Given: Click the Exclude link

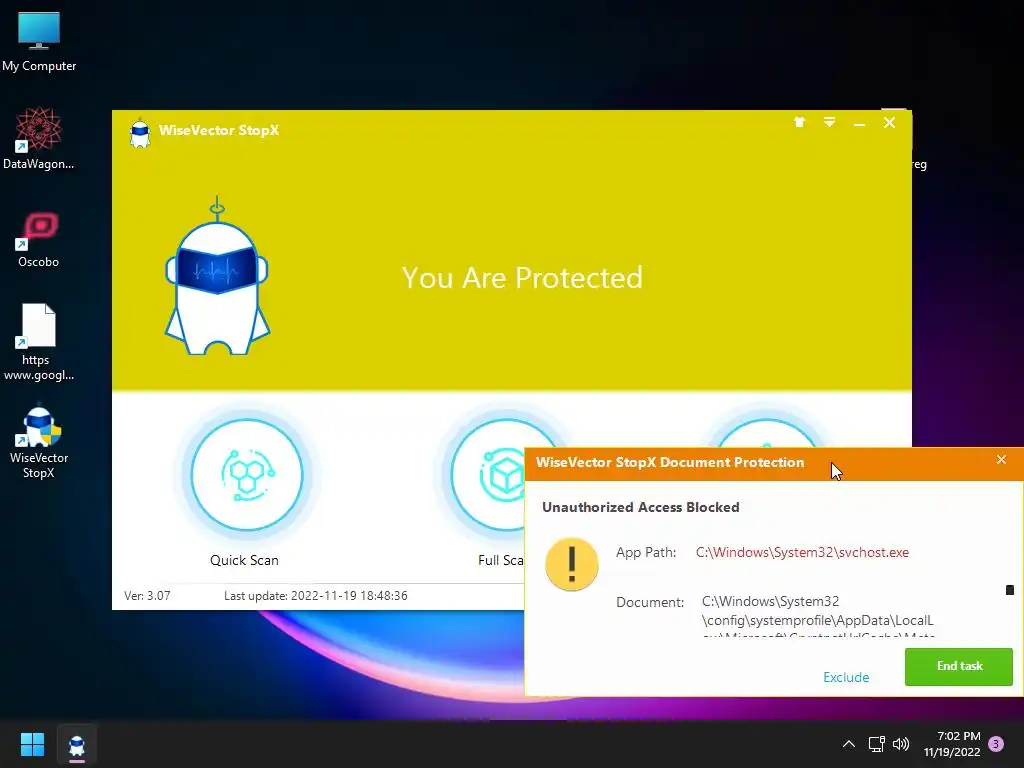Looking at the screenshot, I should coord(846,677).
